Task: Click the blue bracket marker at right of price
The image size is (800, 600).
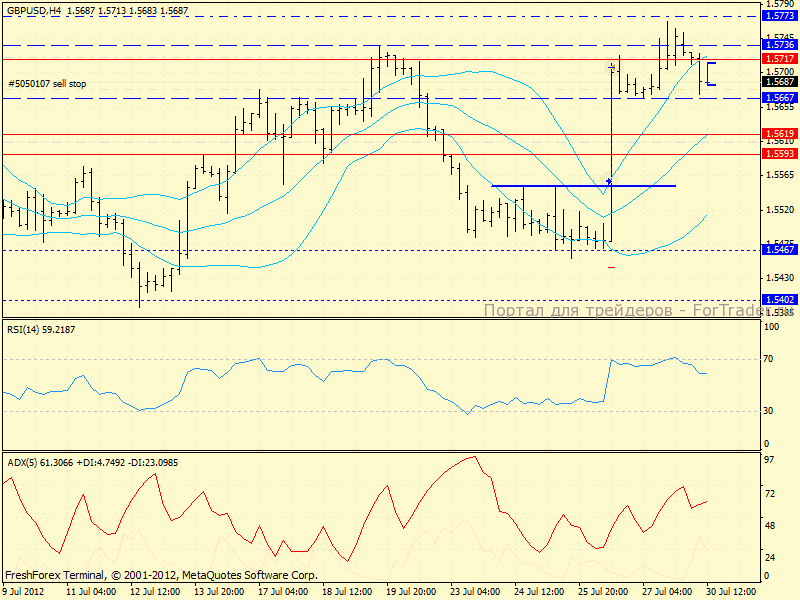Action: pyautogui.click(x=710, y=74)
